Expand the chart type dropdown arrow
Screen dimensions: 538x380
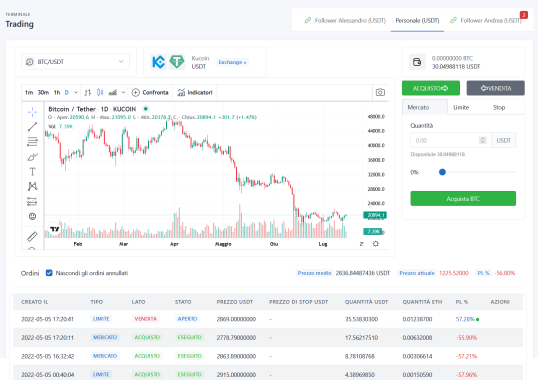pyautogui.click(x=123, y=92)
